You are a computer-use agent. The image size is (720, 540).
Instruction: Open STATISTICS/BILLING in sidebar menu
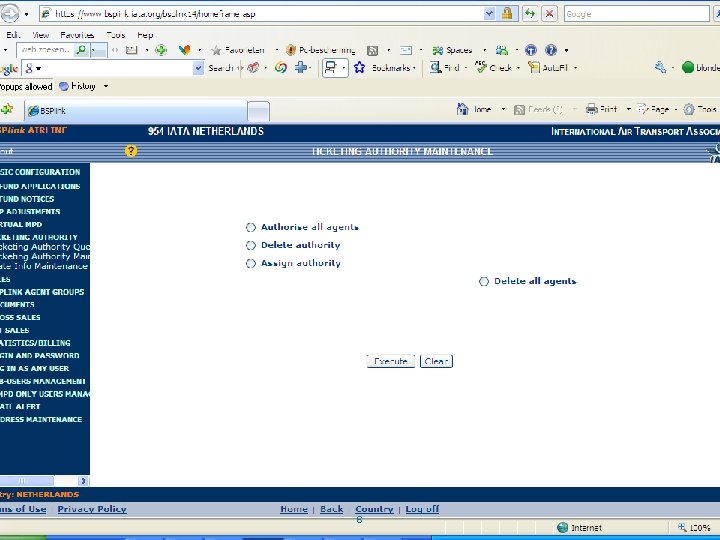click(35, 343)
